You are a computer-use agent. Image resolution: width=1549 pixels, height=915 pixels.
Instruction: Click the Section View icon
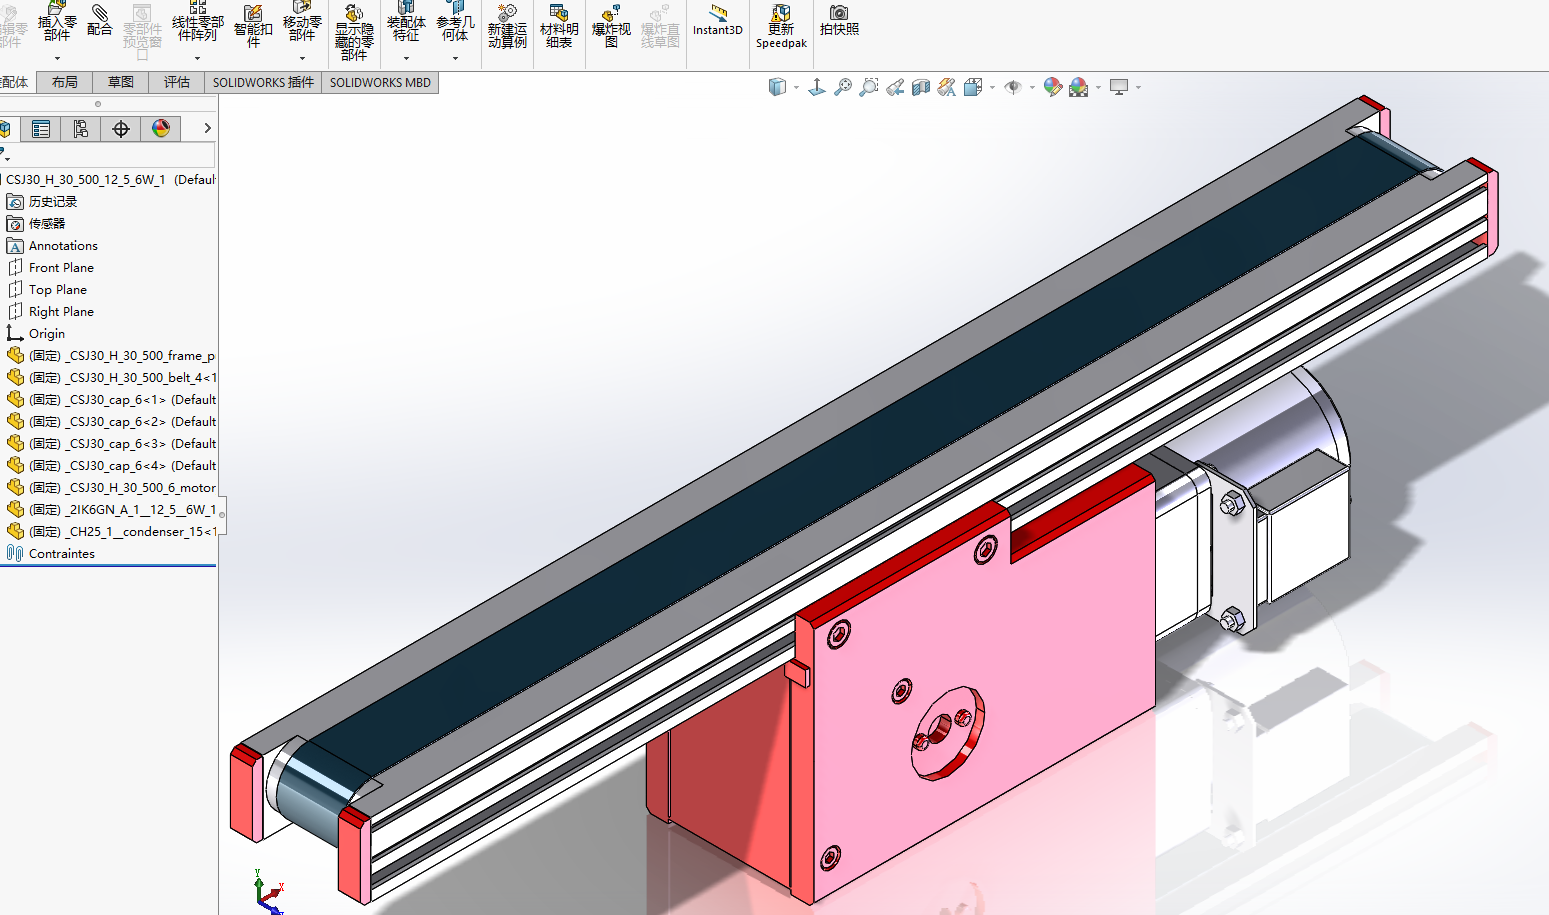(x=921, y=88)
